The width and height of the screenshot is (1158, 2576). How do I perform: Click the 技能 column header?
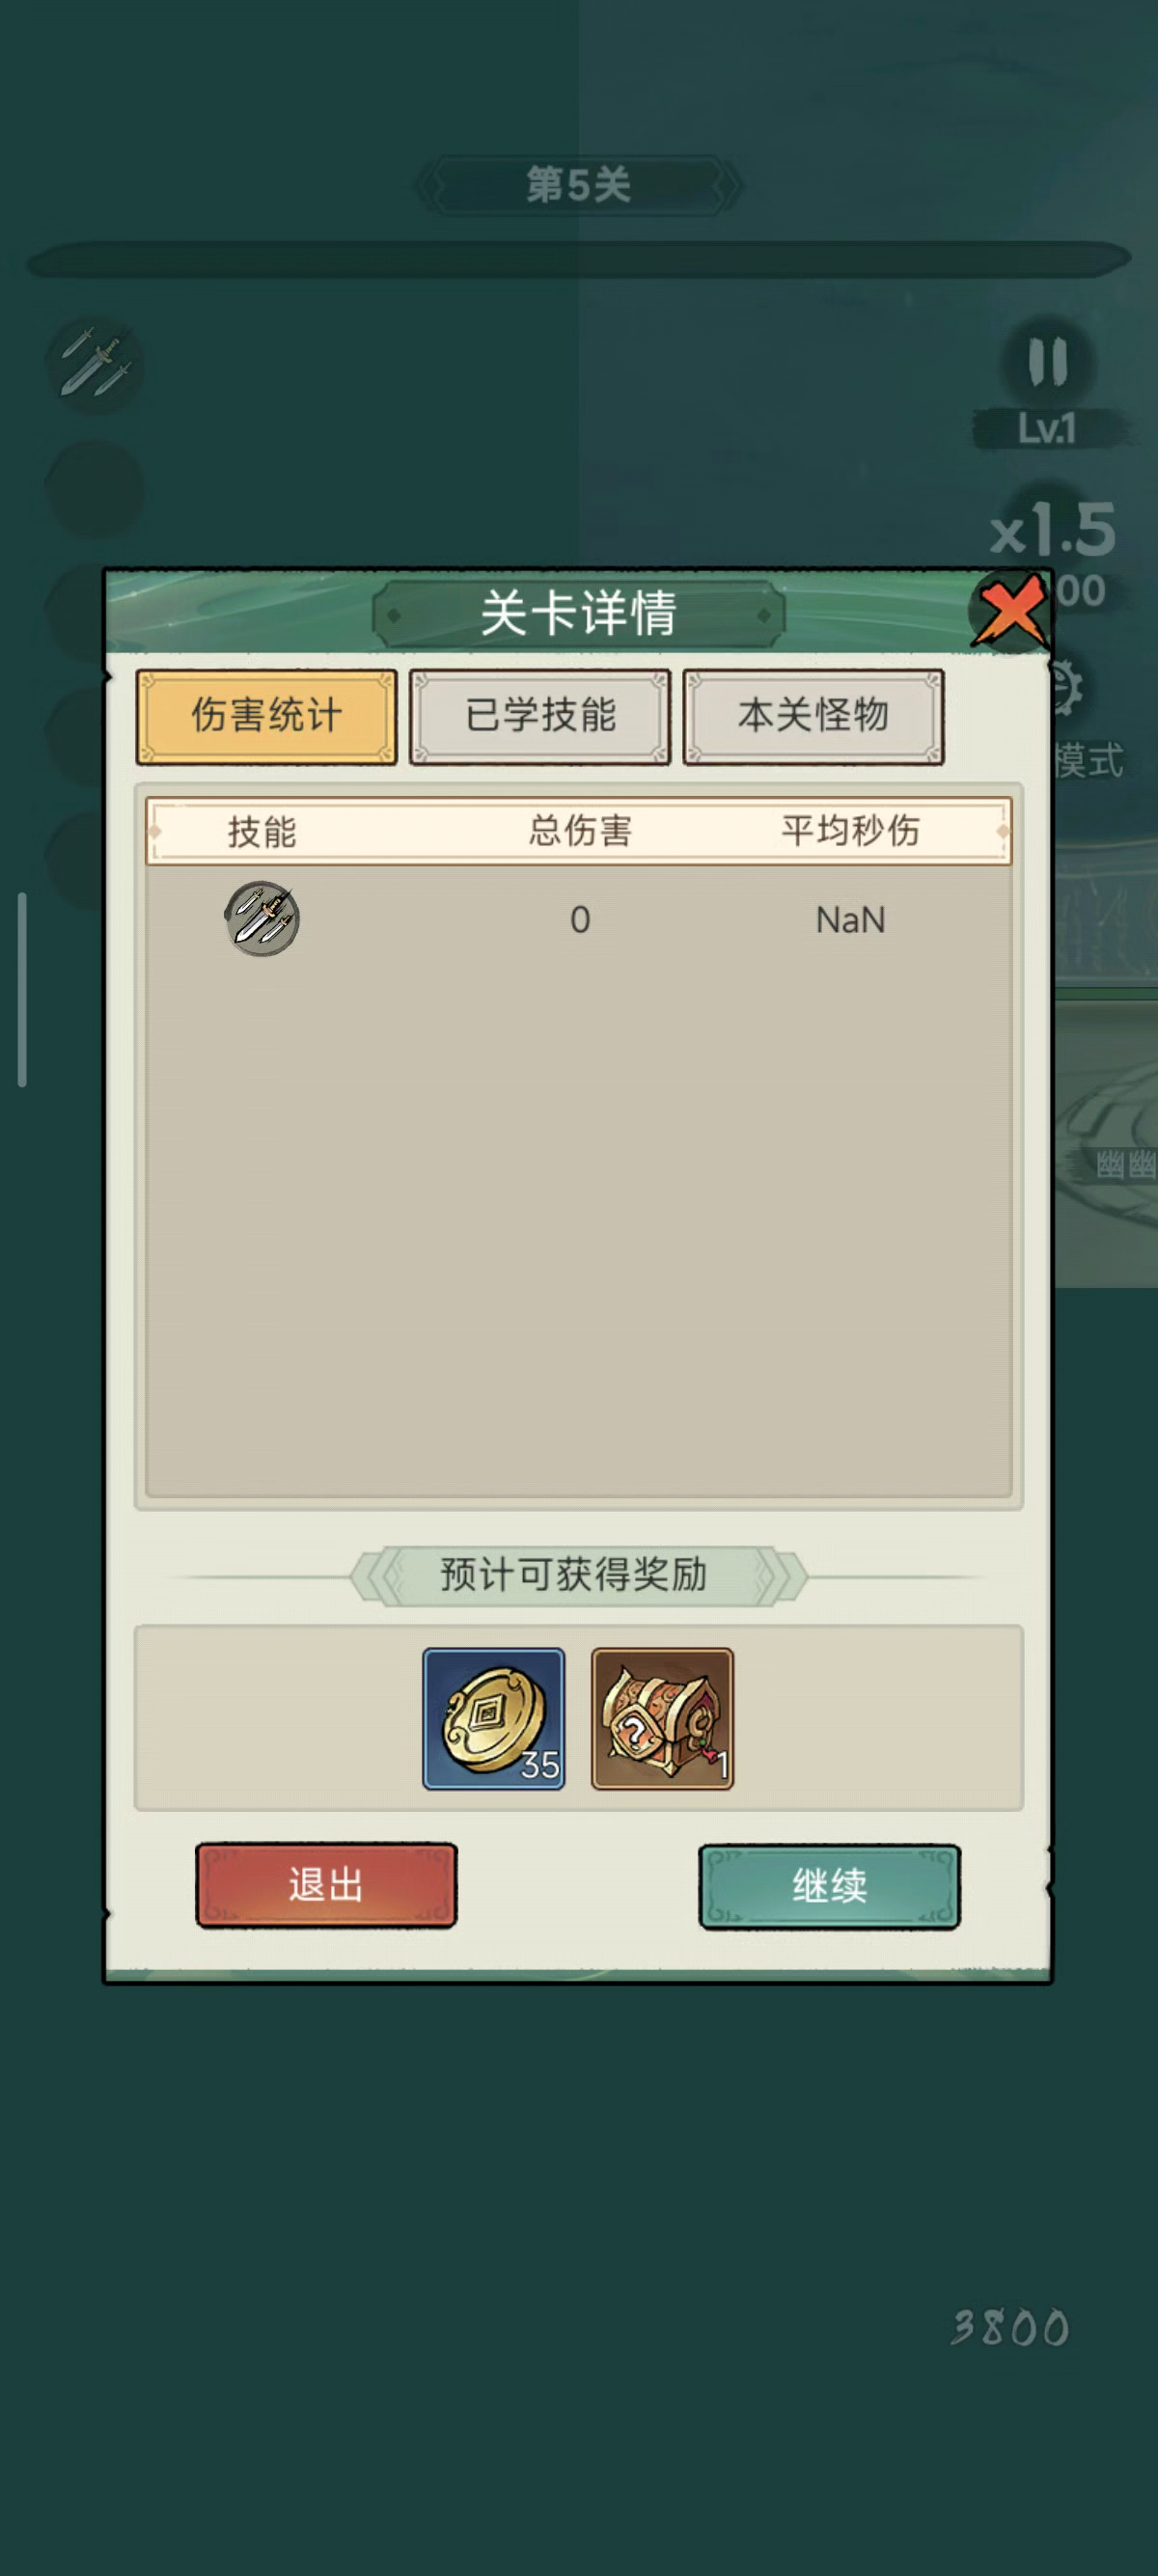262,831
